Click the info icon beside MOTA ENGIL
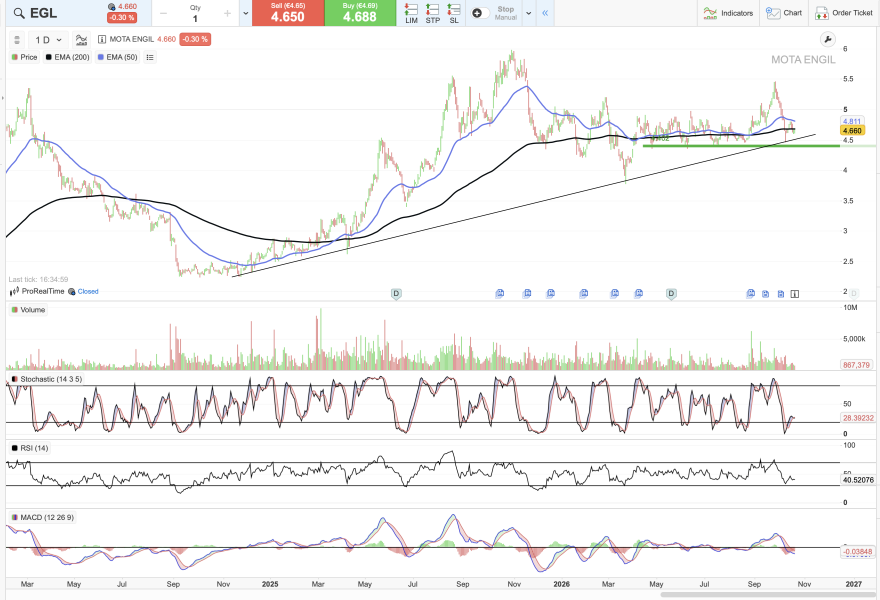880x600 pixels. tap(102, 39)
